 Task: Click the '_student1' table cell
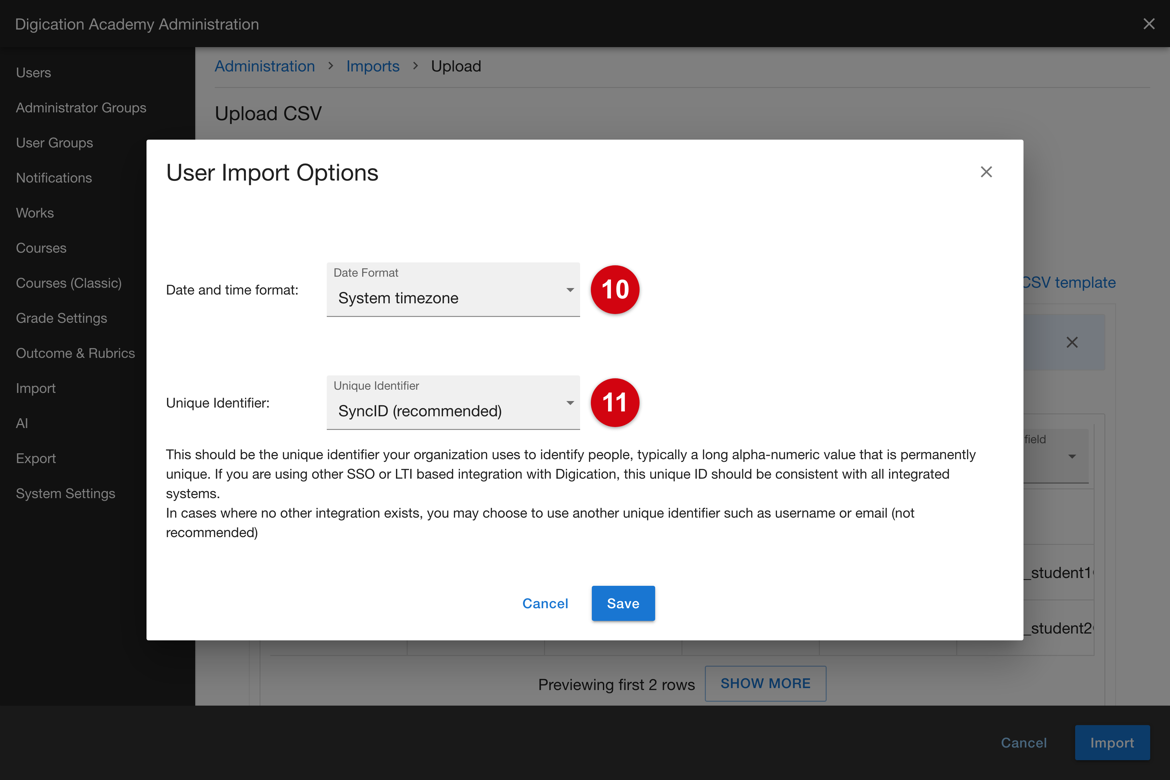click(1058, 572)
